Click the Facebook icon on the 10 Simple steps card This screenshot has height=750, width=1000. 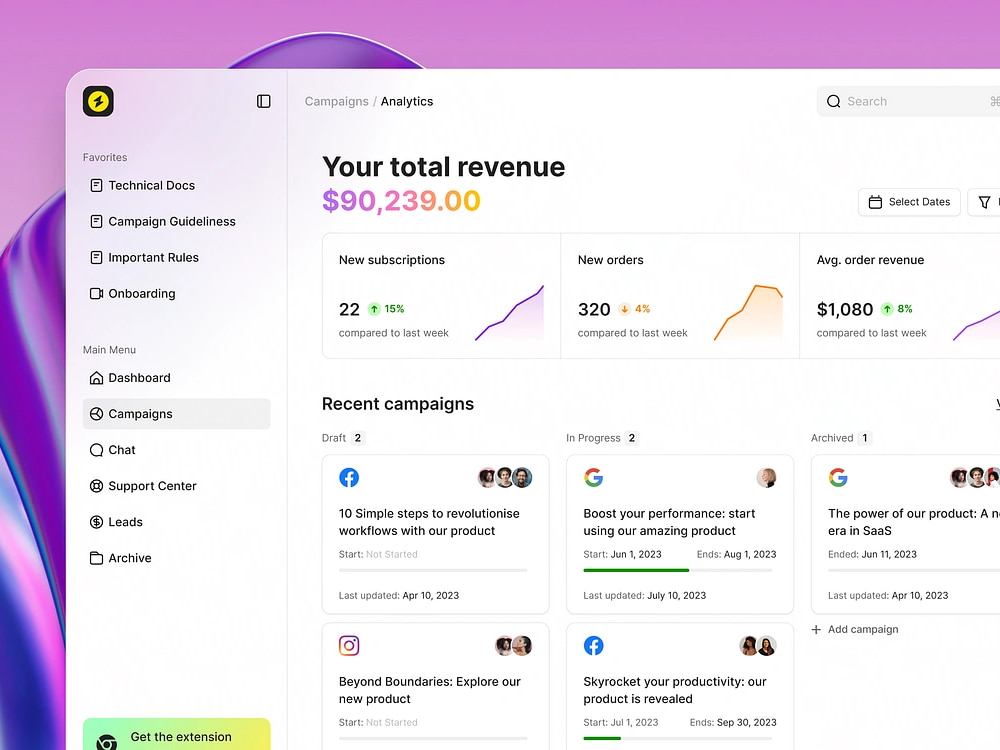(x=349, y=478)
